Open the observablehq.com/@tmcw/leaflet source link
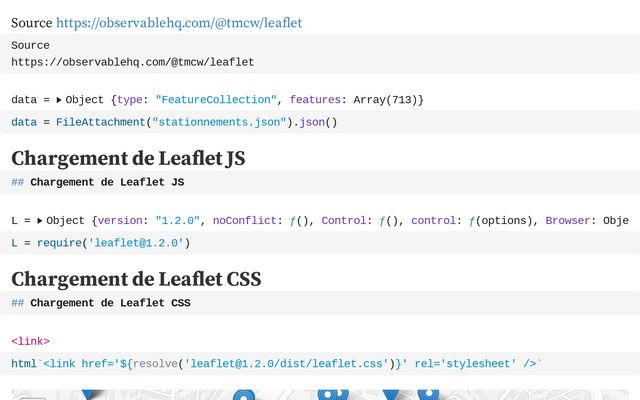This screenshot has height=400, width=640. point(179,22)
